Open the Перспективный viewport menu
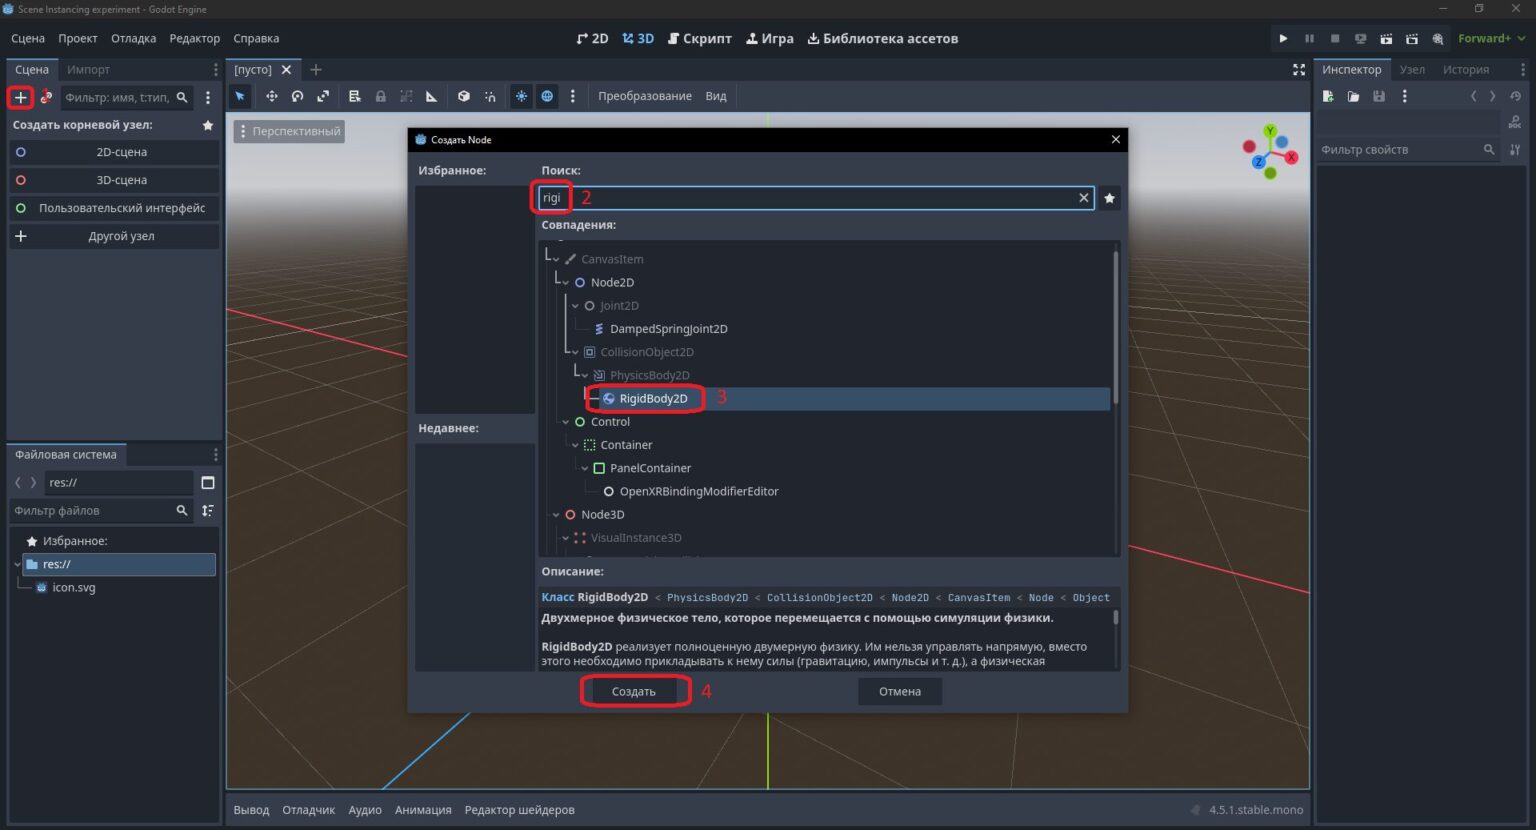Image resolution: width=1536 pixels, height=830 pixels. [x=289, y=131]
